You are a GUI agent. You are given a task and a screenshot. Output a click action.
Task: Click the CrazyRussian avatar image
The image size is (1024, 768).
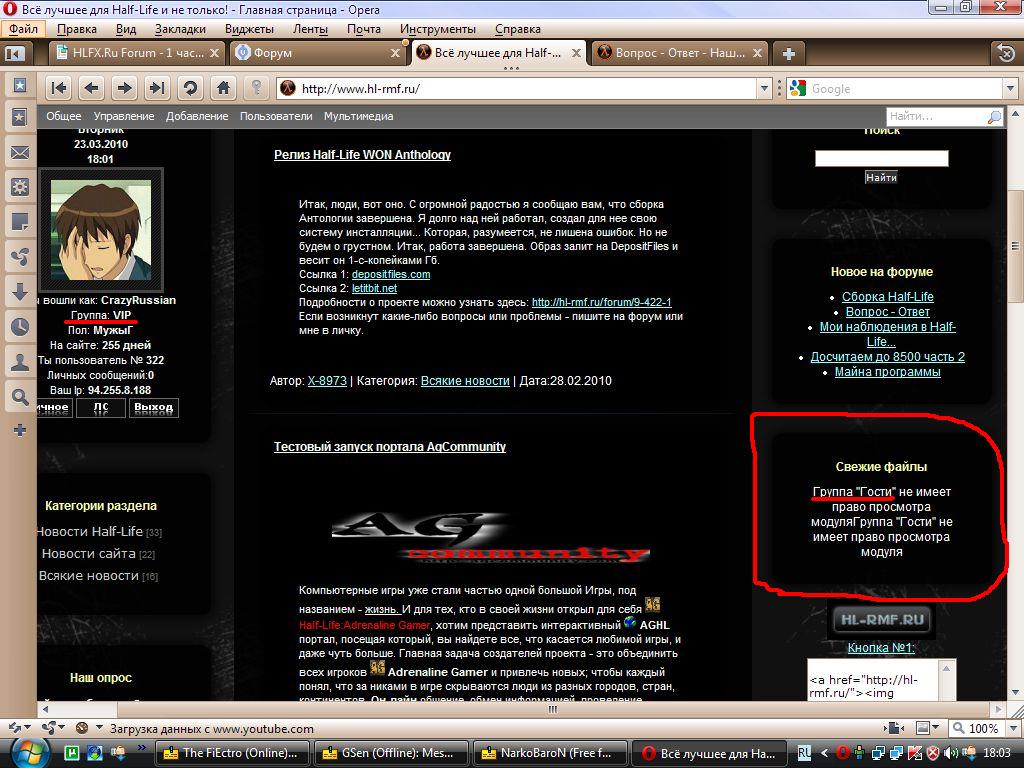[x=101, y=230]
